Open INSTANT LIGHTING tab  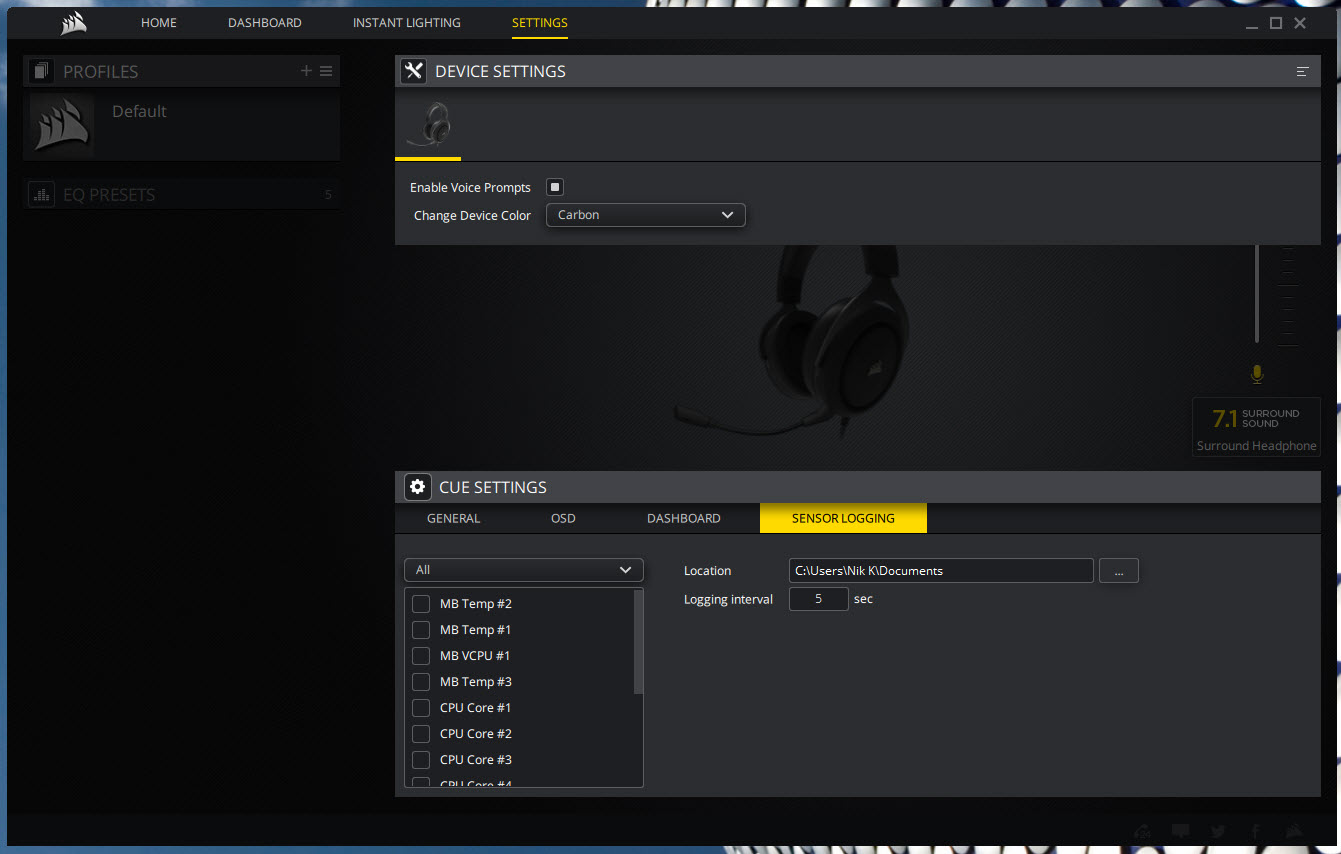pos(407,23)
